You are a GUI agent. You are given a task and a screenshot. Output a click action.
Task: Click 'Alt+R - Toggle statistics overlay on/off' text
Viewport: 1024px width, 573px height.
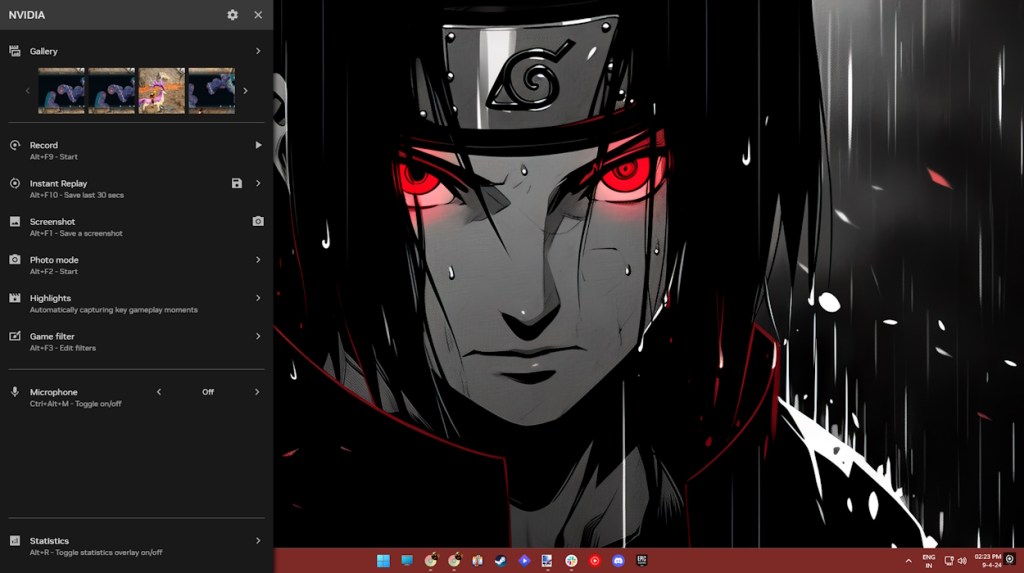[x=96, y=552]
